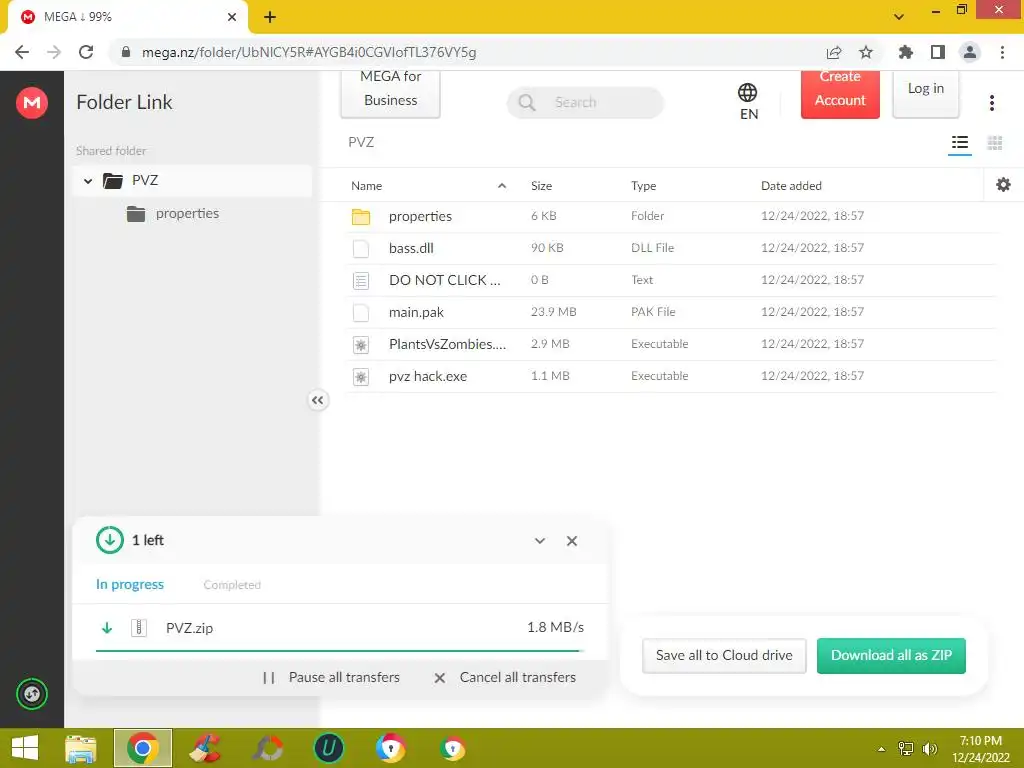
Task: Close the MEGA browser tab
Action: [232, 17]
